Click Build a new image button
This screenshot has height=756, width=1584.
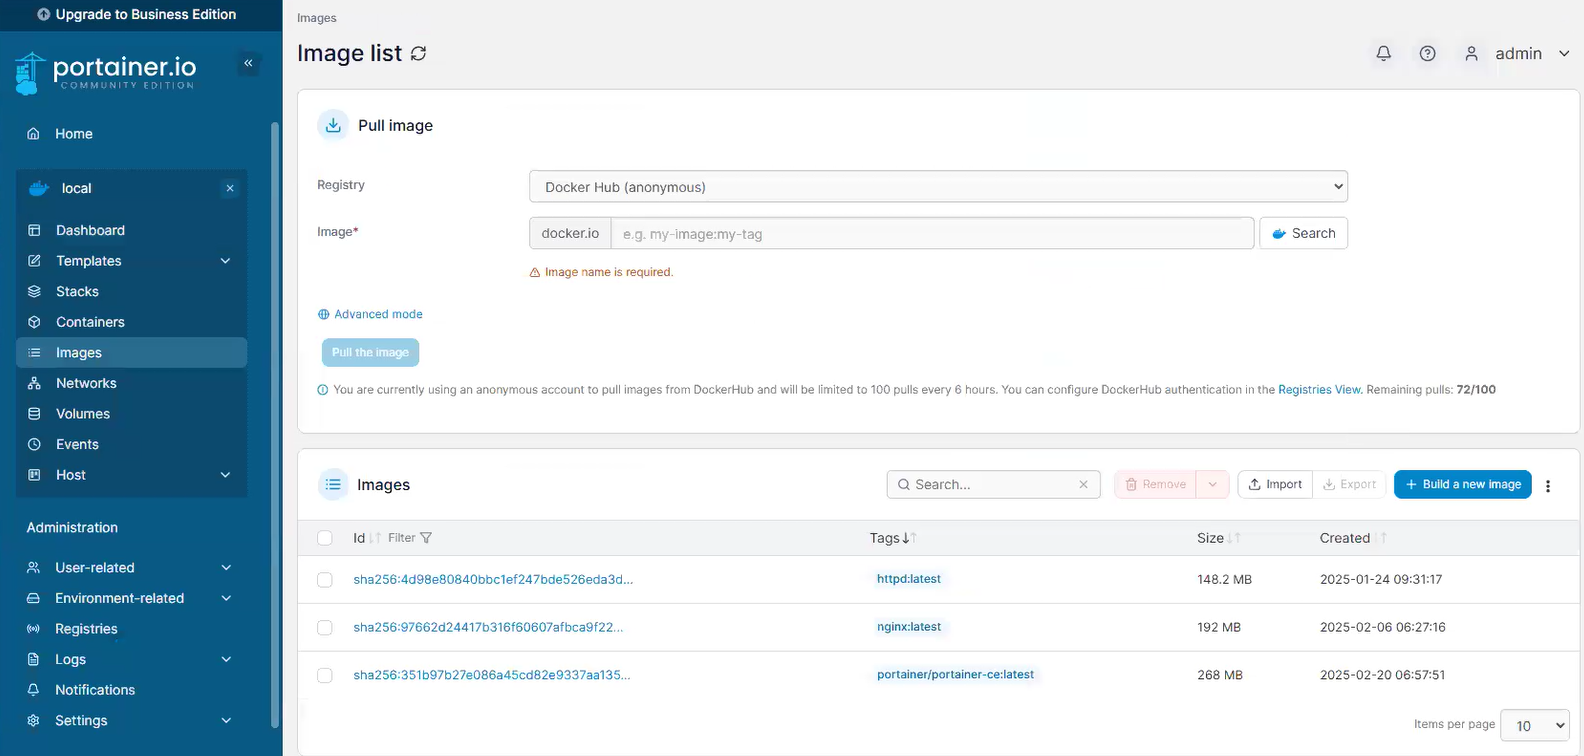[x=1462, y=485]
